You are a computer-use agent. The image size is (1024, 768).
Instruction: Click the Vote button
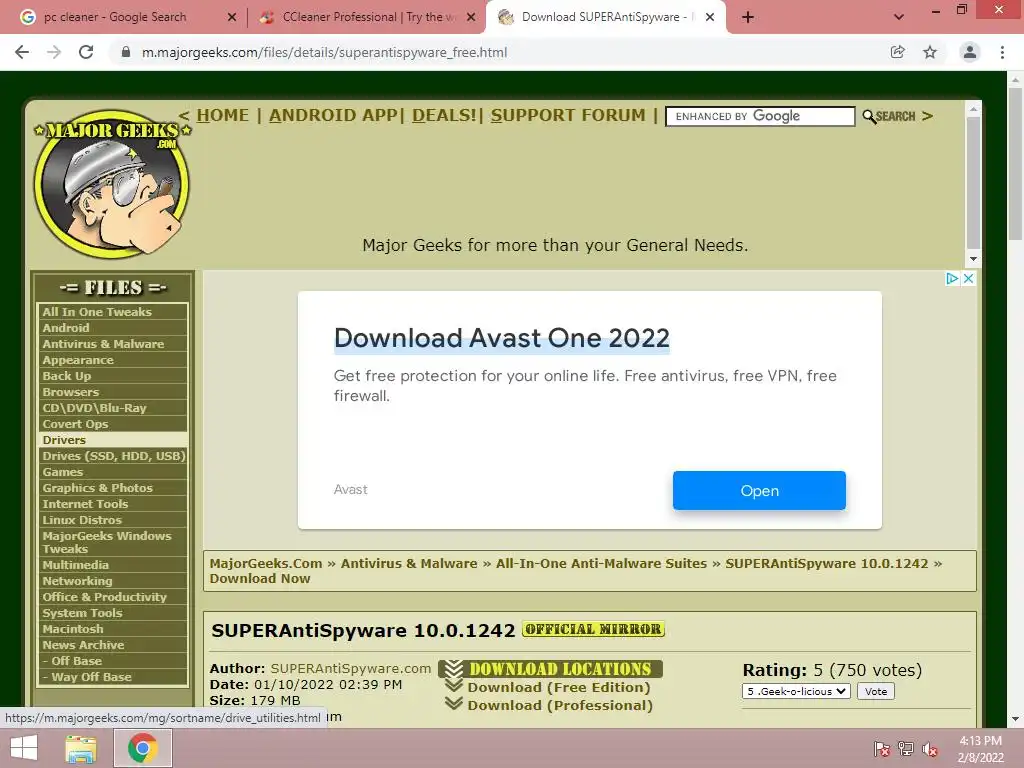(876, 691)
